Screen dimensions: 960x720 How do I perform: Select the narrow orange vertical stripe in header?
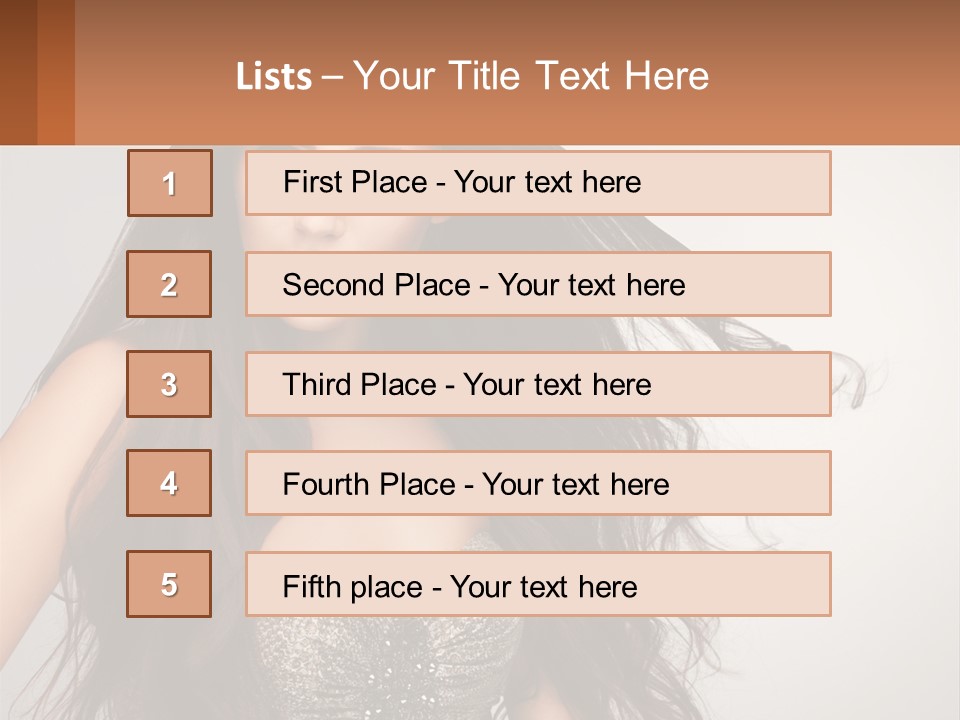pos(56,72)
